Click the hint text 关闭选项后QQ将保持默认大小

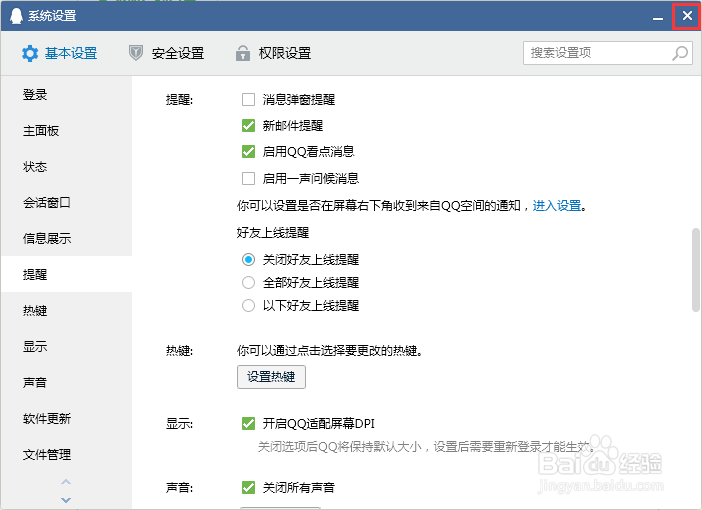click(340, 446)
